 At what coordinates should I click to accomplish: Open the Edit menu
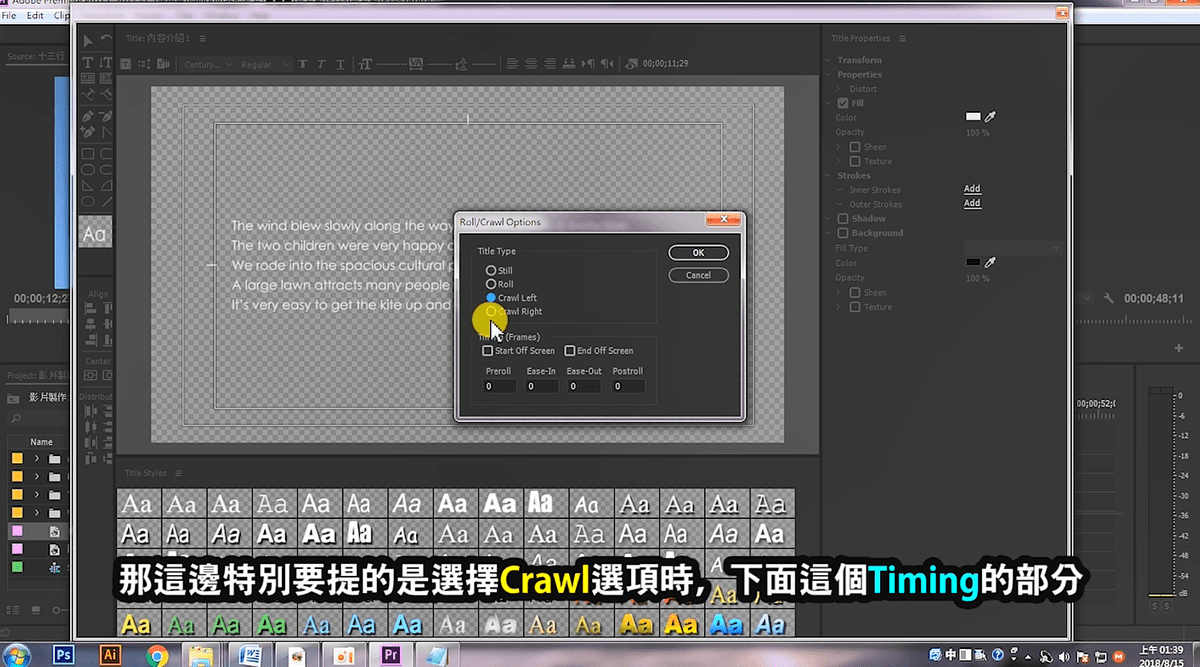point(35,16)
